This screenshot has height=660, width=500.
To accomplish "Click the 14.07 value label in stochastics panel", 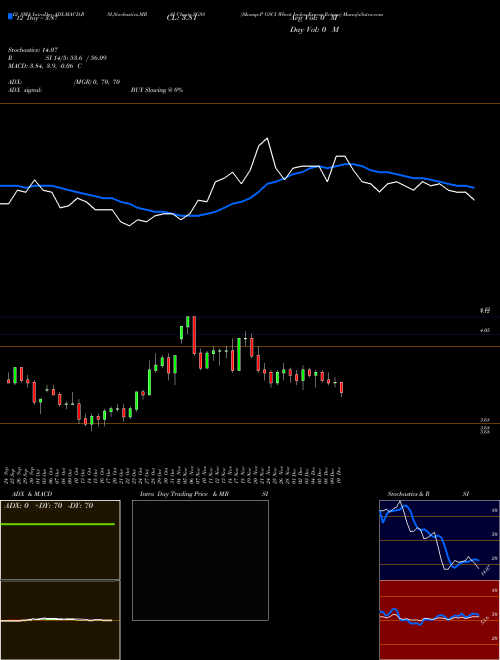I will tap(485, 572).
